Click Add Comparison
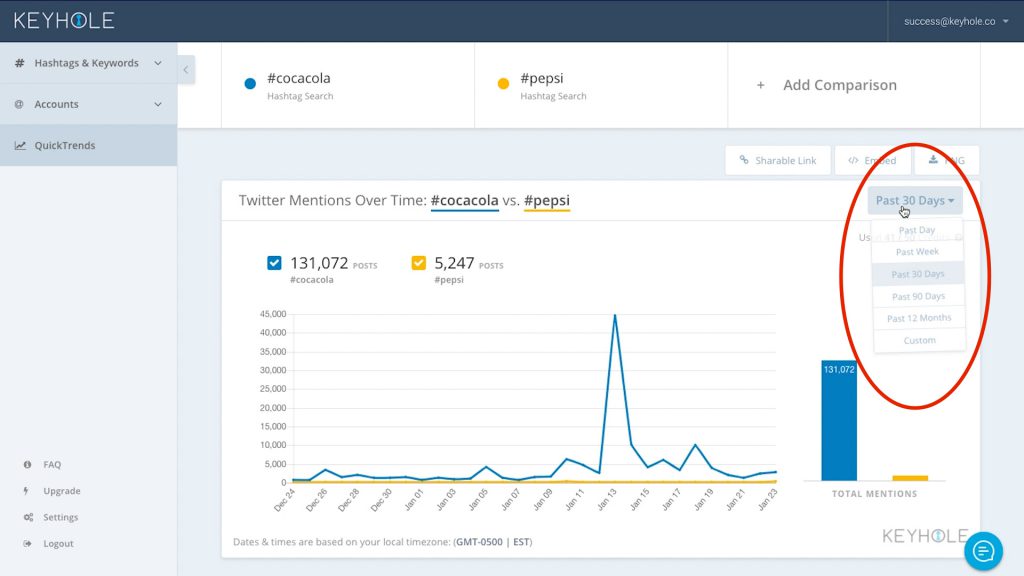The image size is (1024, 576). tap(854, 85)
